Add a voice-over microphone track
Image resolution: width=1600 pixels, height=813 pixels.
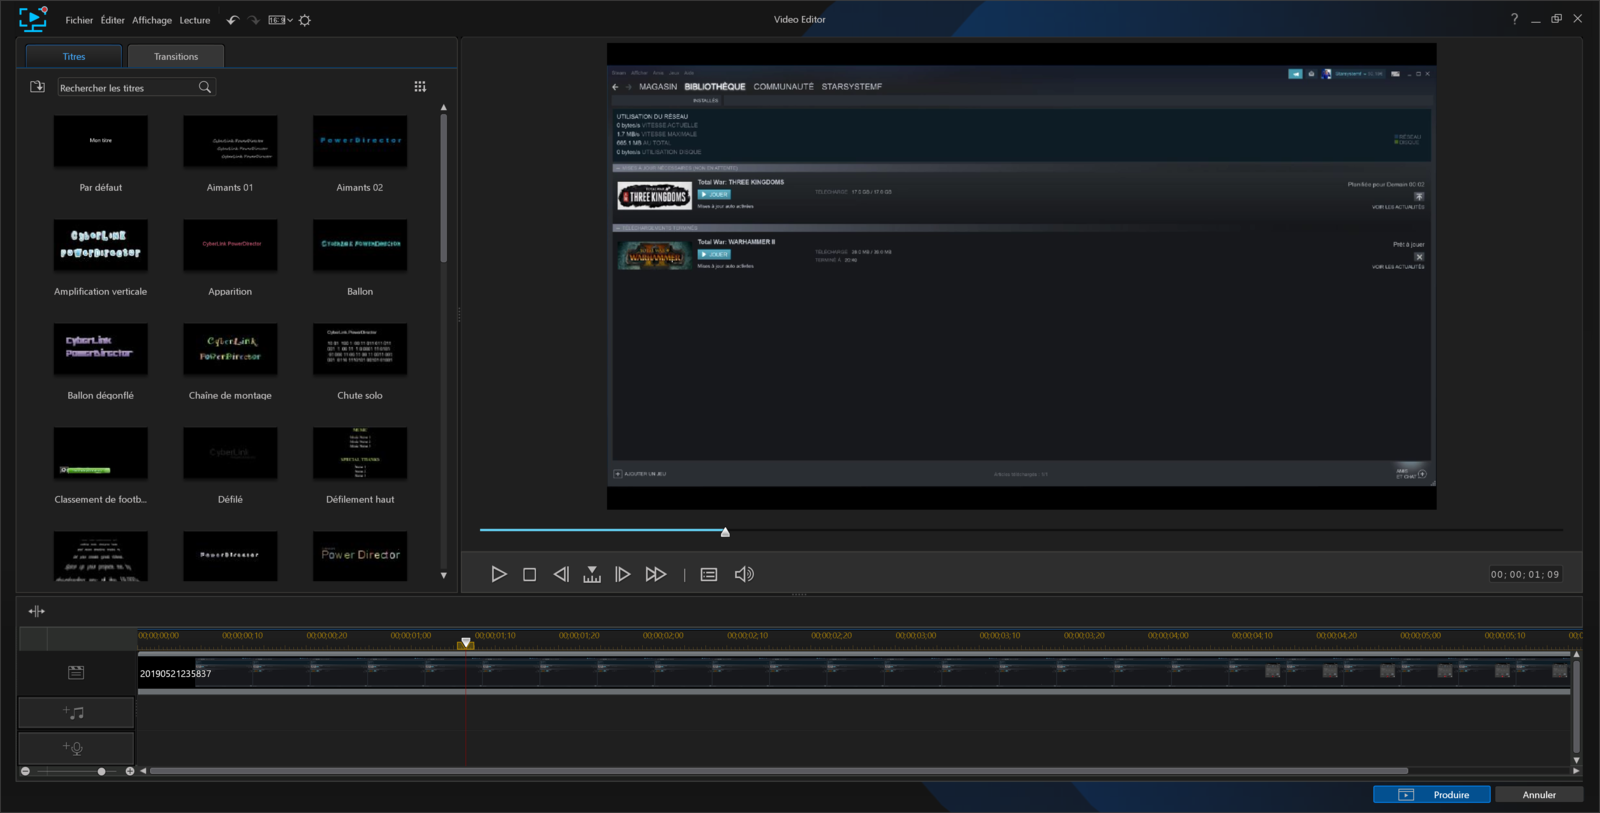coord(75,747)
